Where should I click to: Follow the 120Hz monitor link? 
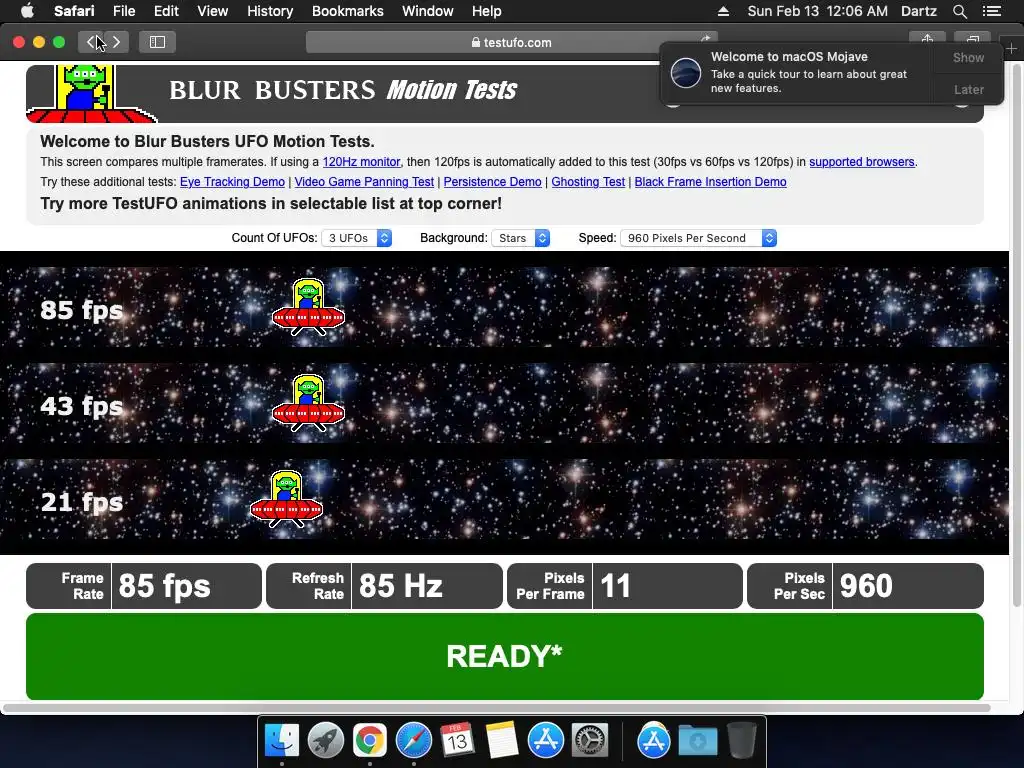pyautogui.click(x=361, y=162)
